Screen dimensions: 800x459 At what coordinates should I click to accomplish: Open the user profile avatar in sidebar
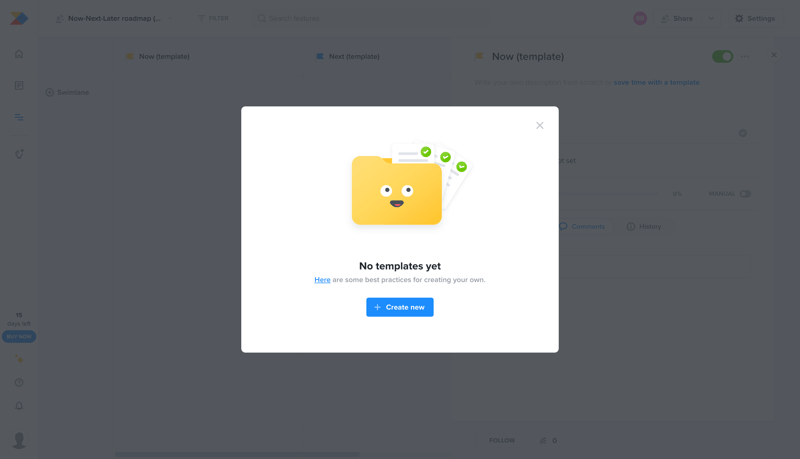(19, 440)
